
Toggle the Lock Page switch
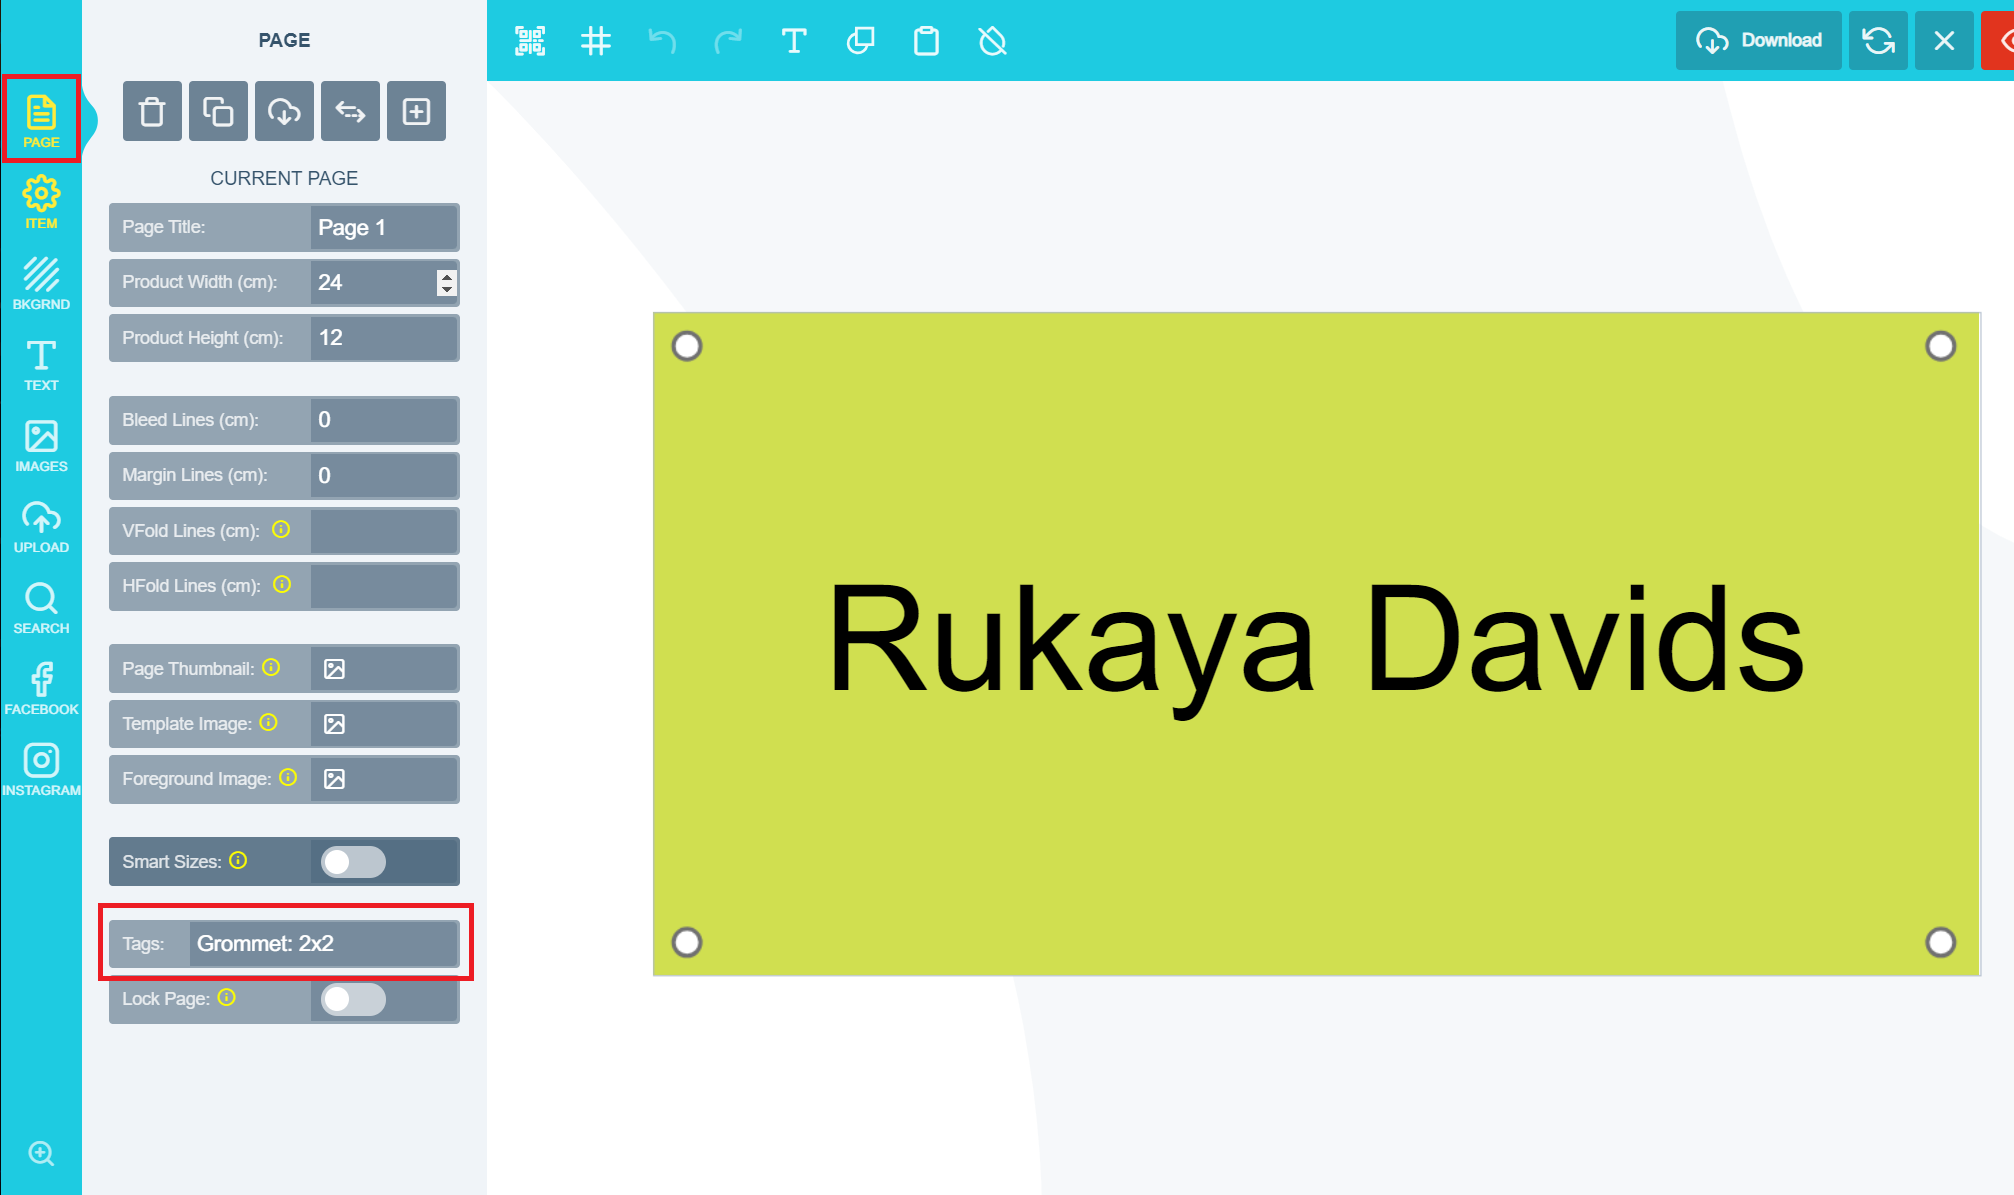(x=353, y=999)
